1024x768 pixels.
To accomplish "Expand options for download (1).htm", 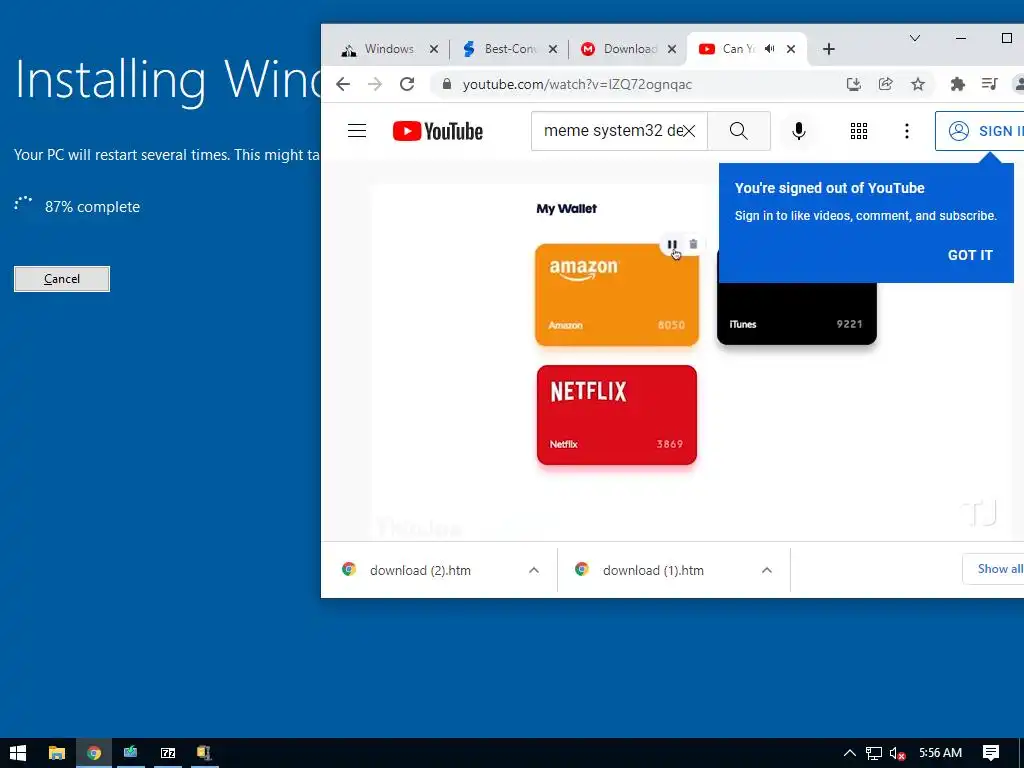I will 767,570.
